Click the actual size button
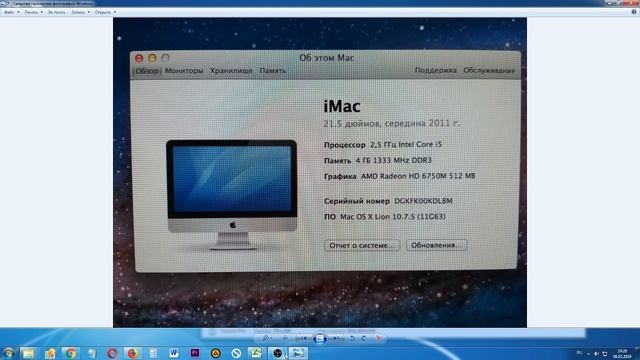The image size is (640, 360). pyautogui.click(x=285, y=338)
